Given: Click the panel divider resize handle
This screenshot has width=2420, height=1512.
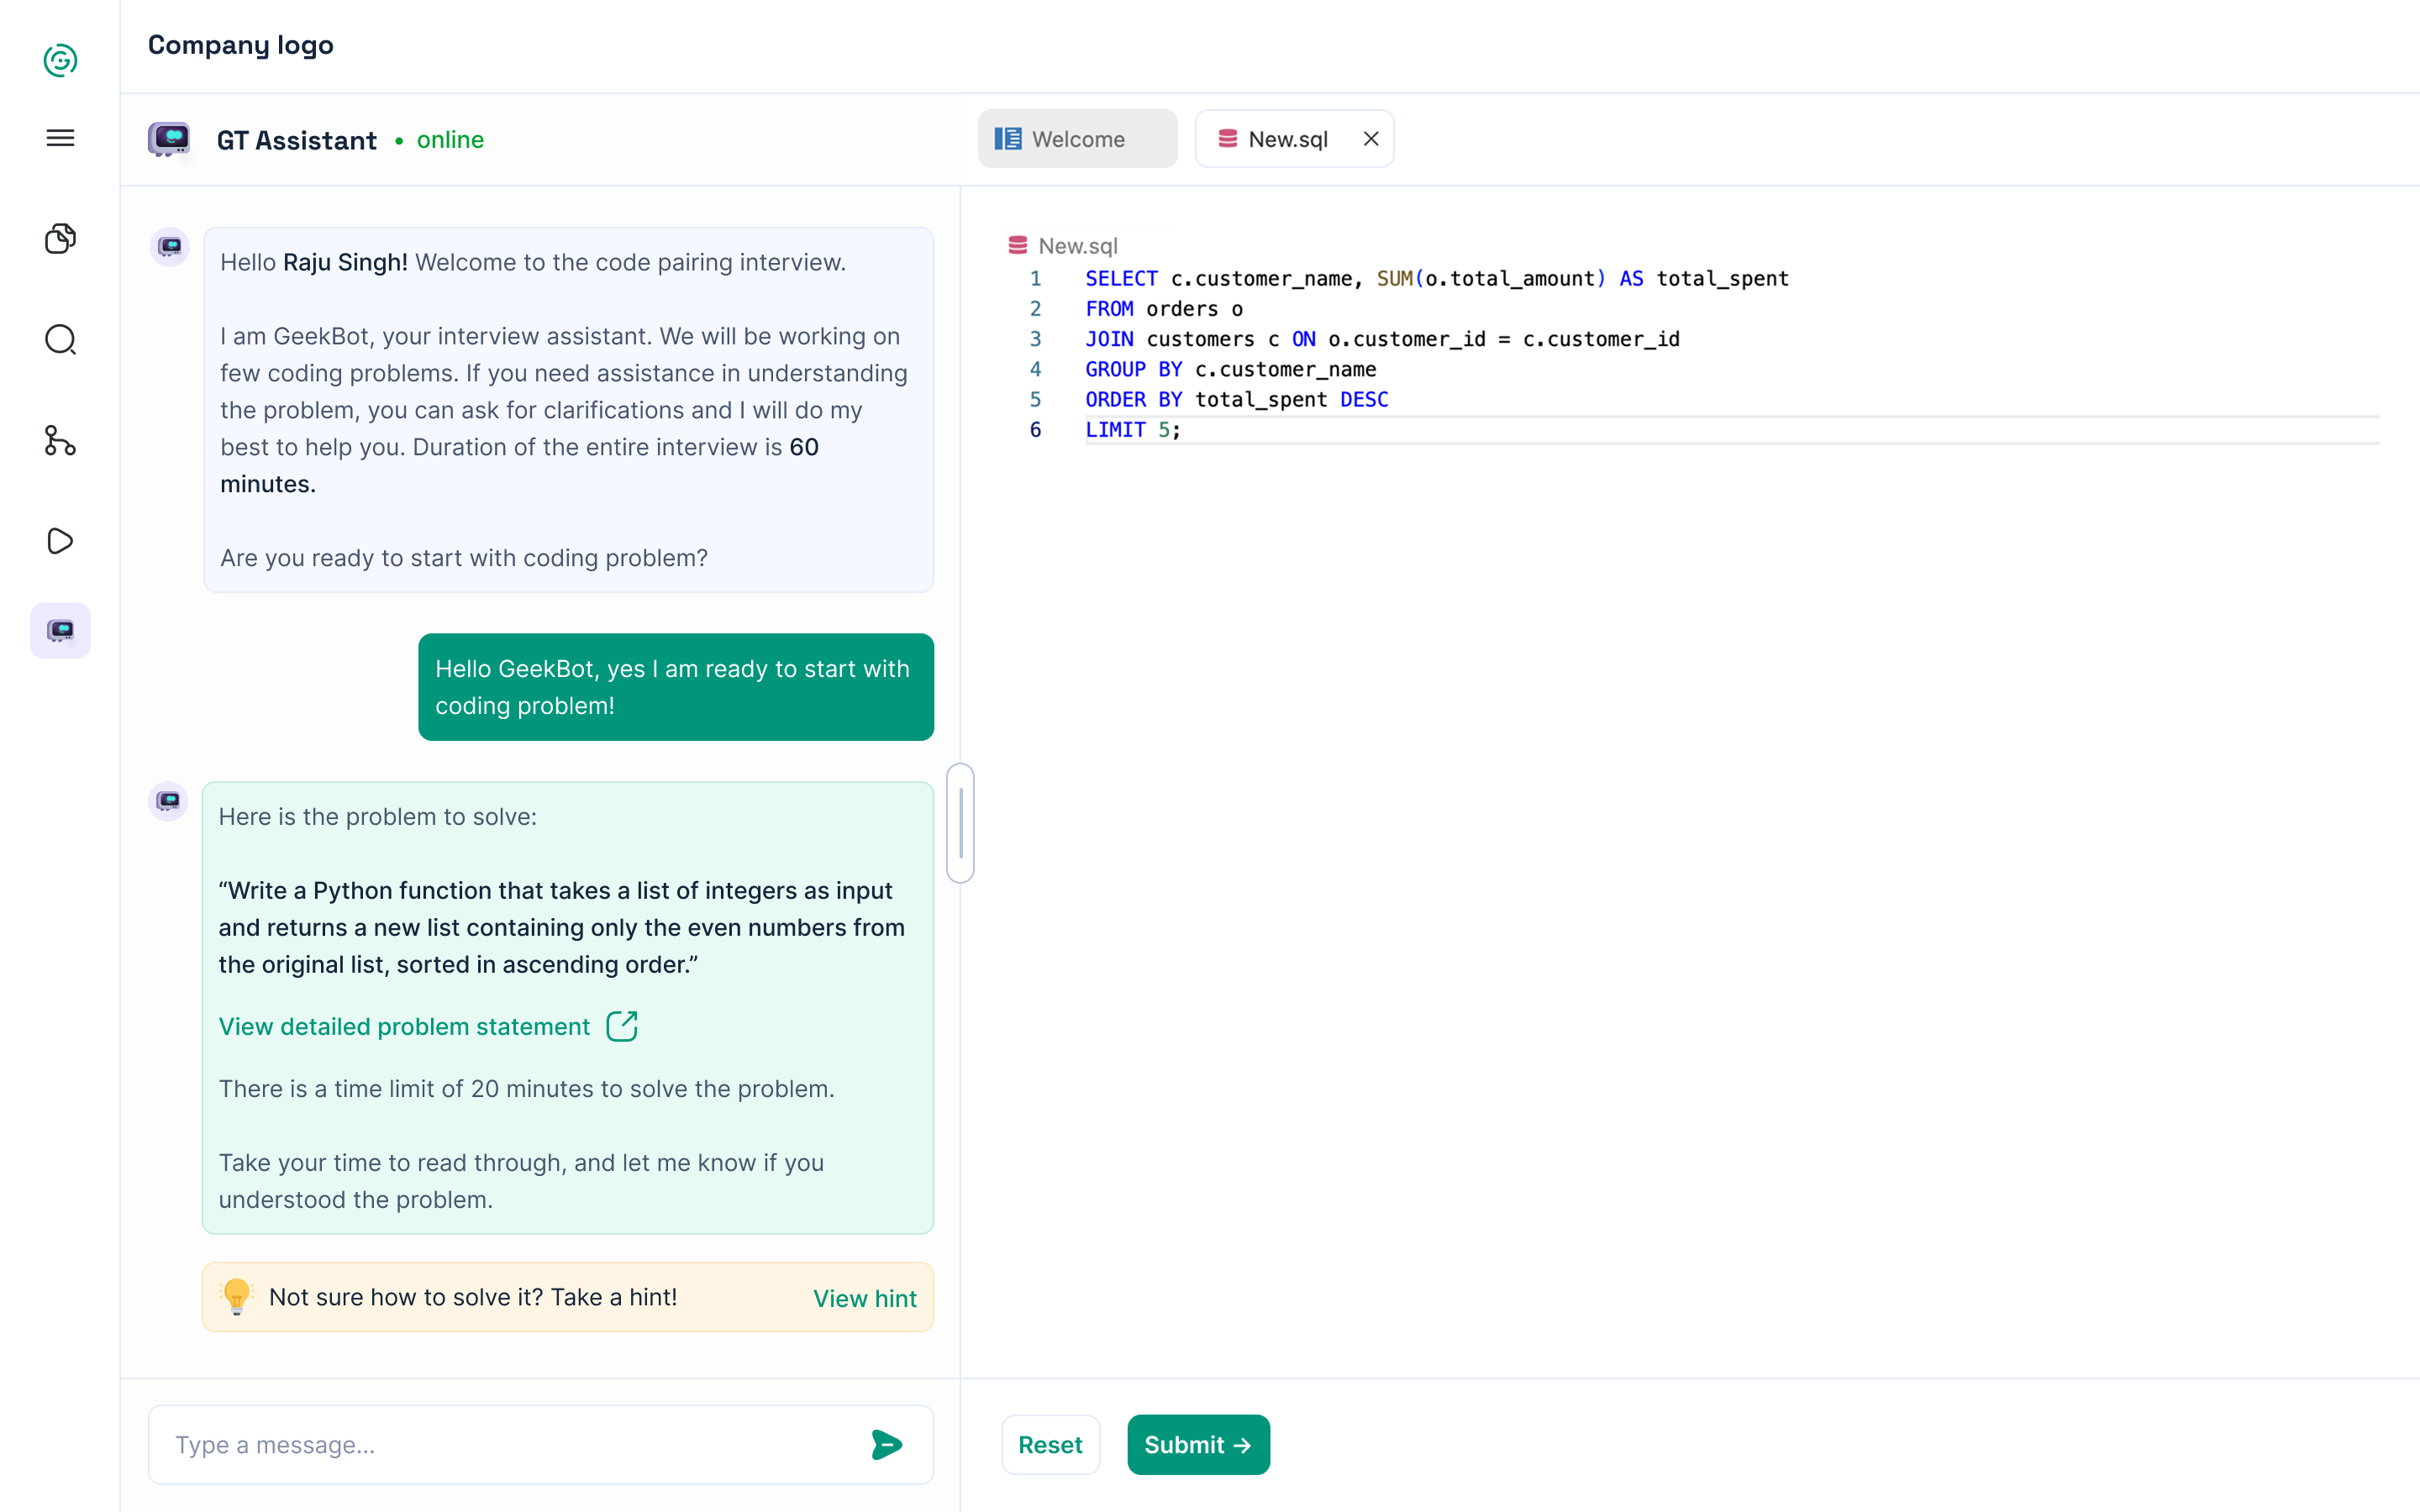Looking at the screenshot, I should coord(960,822).
